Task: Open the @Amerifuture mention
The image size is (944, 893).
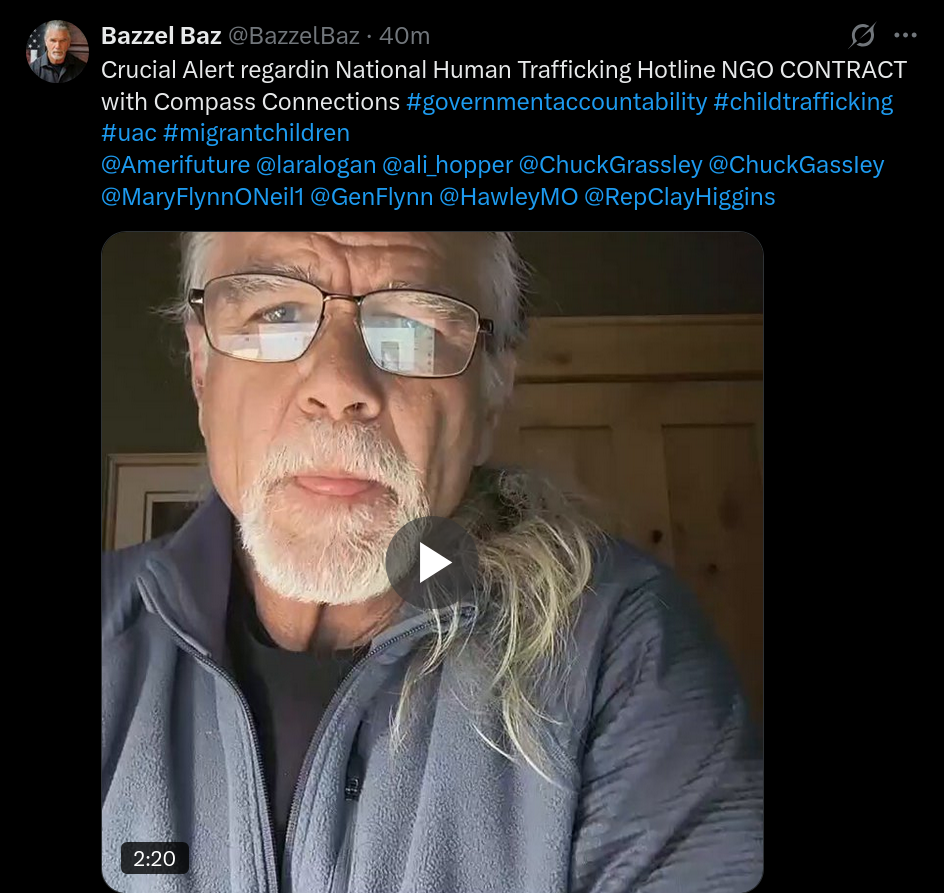Action: pos(175,165)
